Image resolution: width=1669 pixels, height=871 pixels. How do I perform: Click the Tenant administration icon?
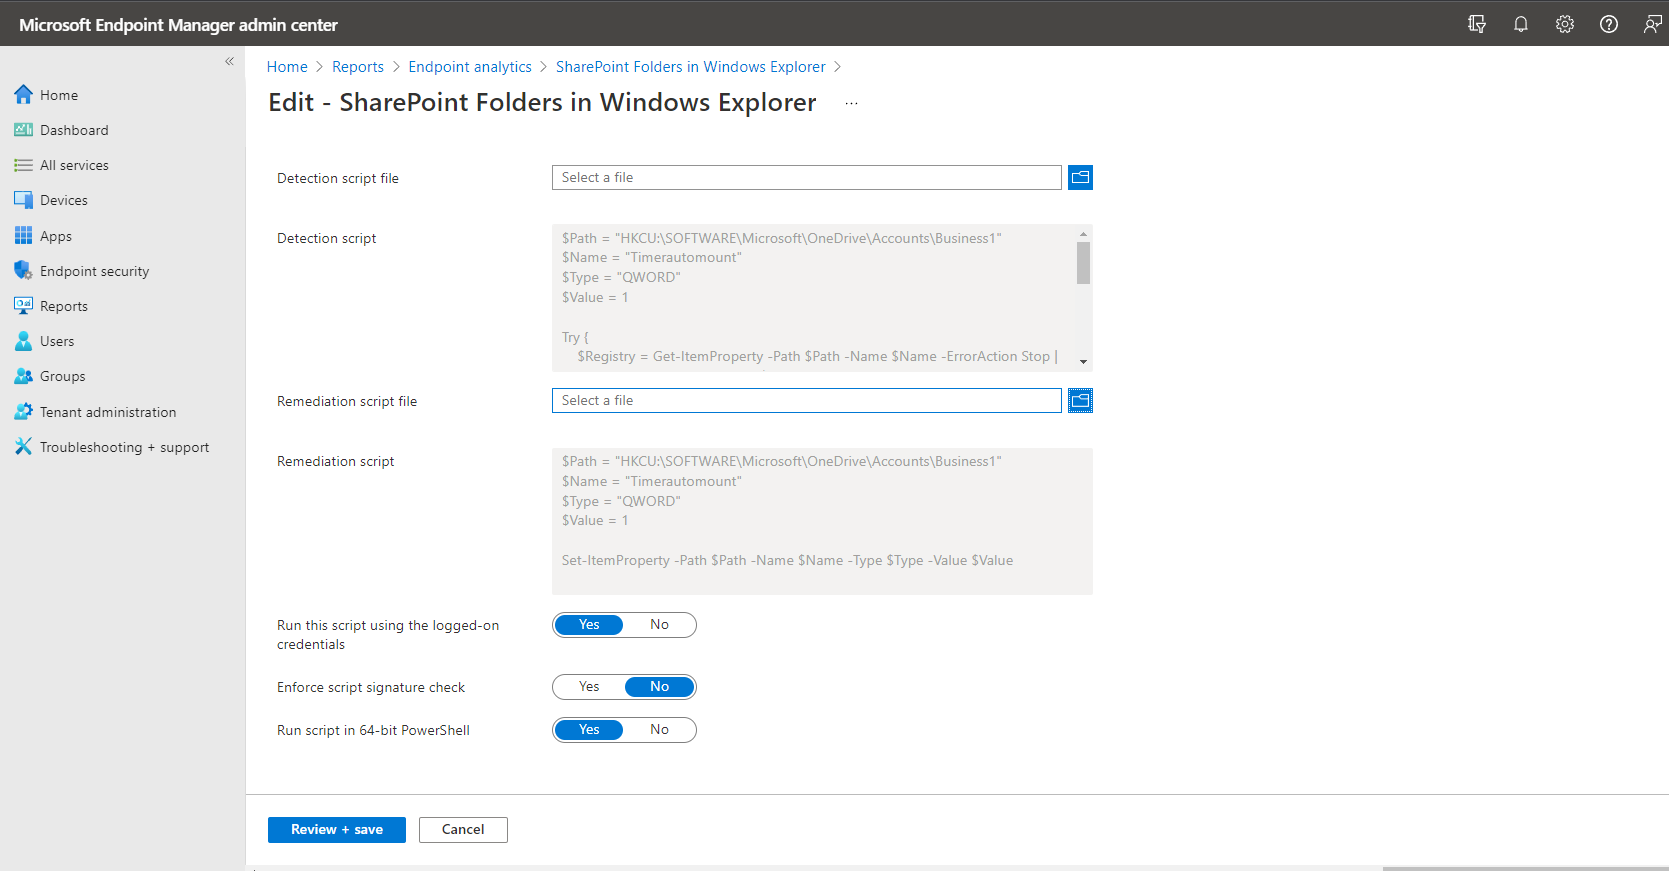pos(24,412)
